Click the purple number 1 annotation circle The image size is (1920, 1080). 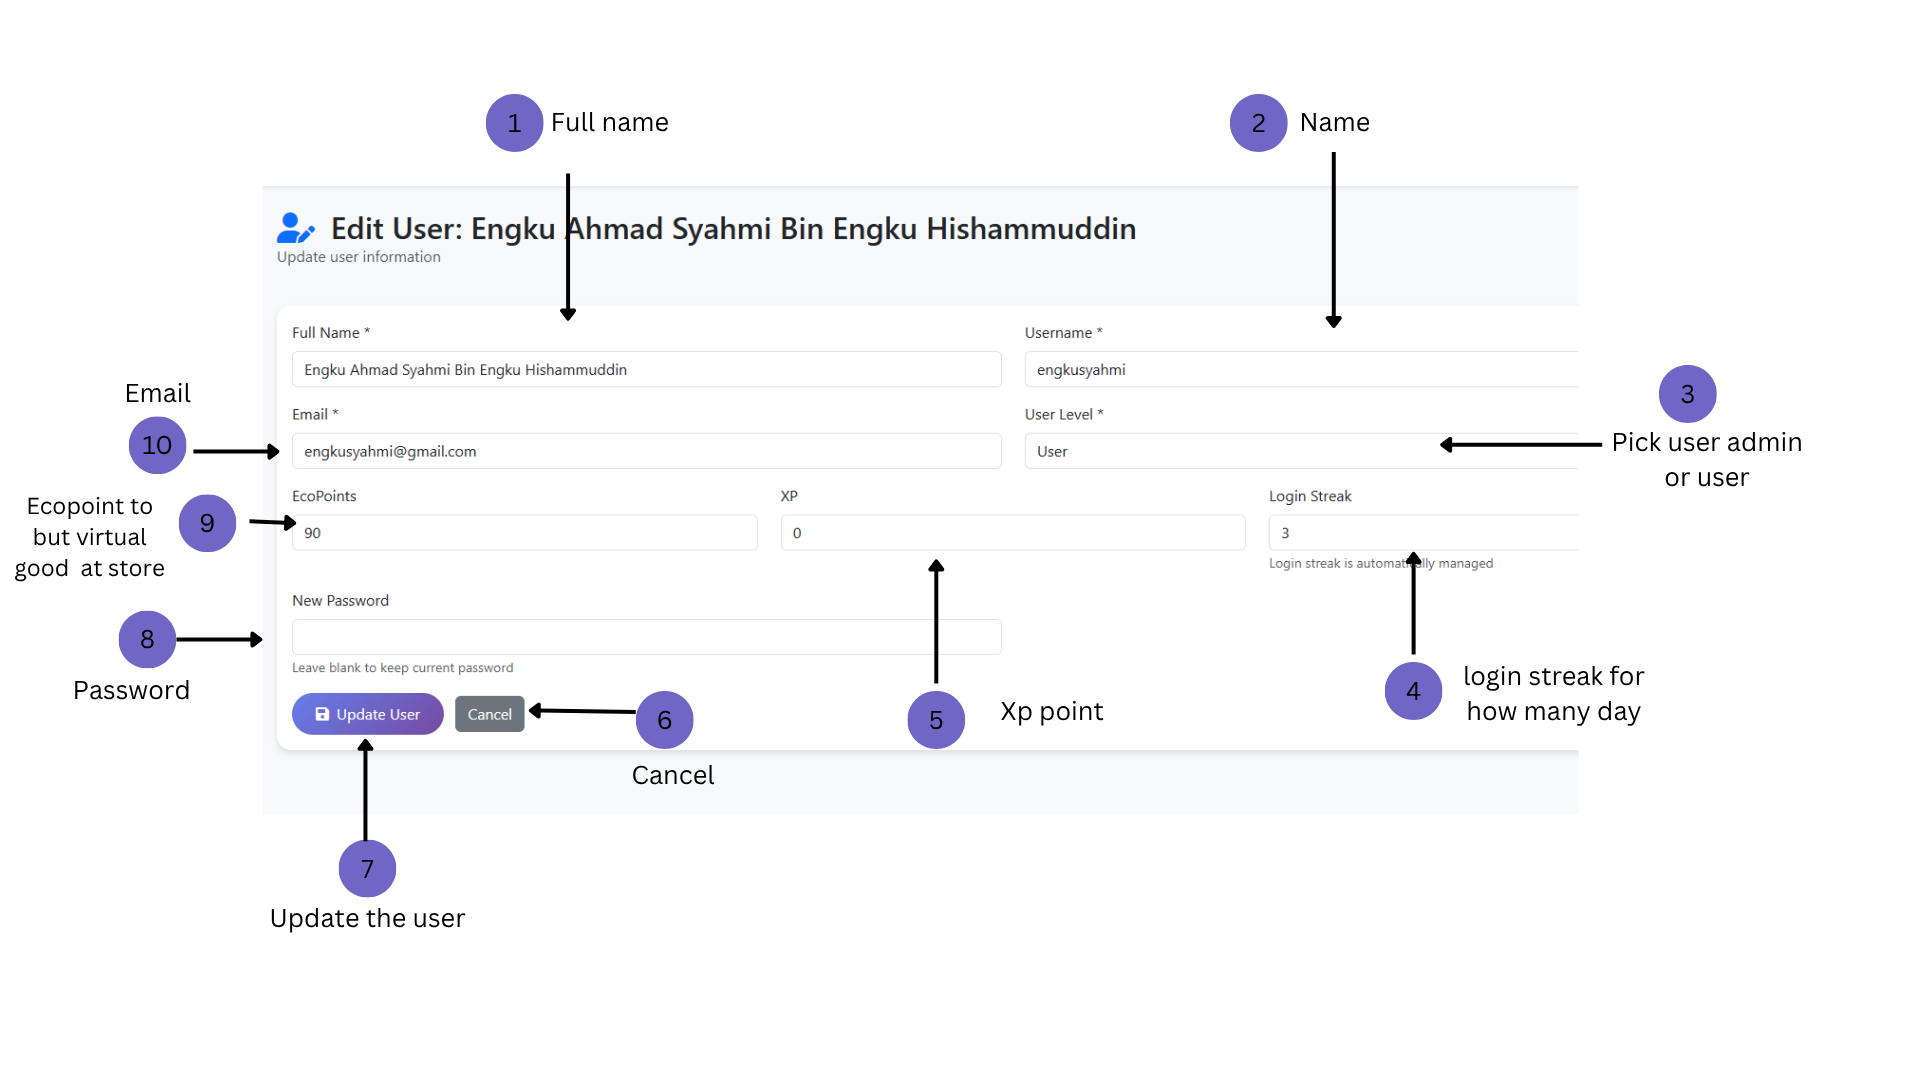514,123
